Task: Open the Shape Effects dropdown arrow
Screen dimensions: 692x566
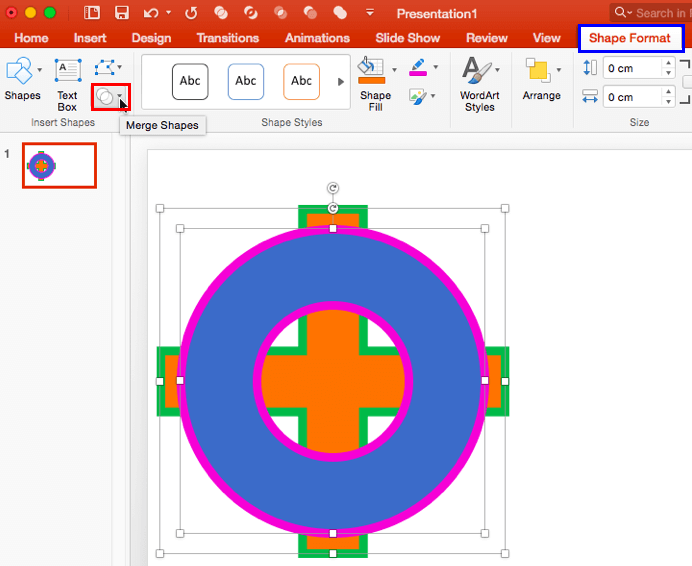Action: coord(433,96)
